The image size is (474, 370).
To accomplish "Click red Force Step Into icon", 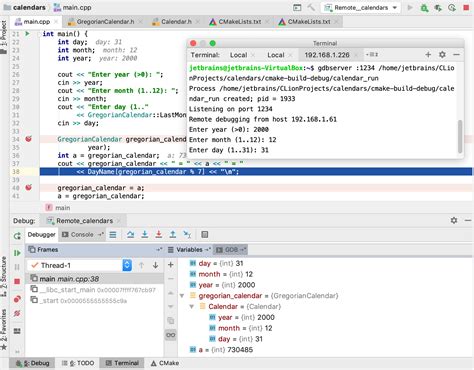I will pyautogui.click(x=159, y=235).
